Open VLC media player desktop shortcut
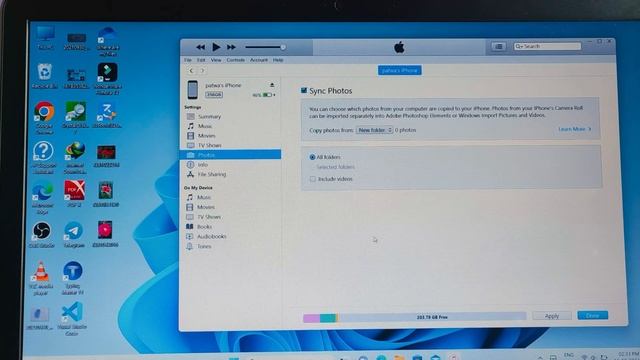The image size is (640, 360). click(x=41, y=278)
